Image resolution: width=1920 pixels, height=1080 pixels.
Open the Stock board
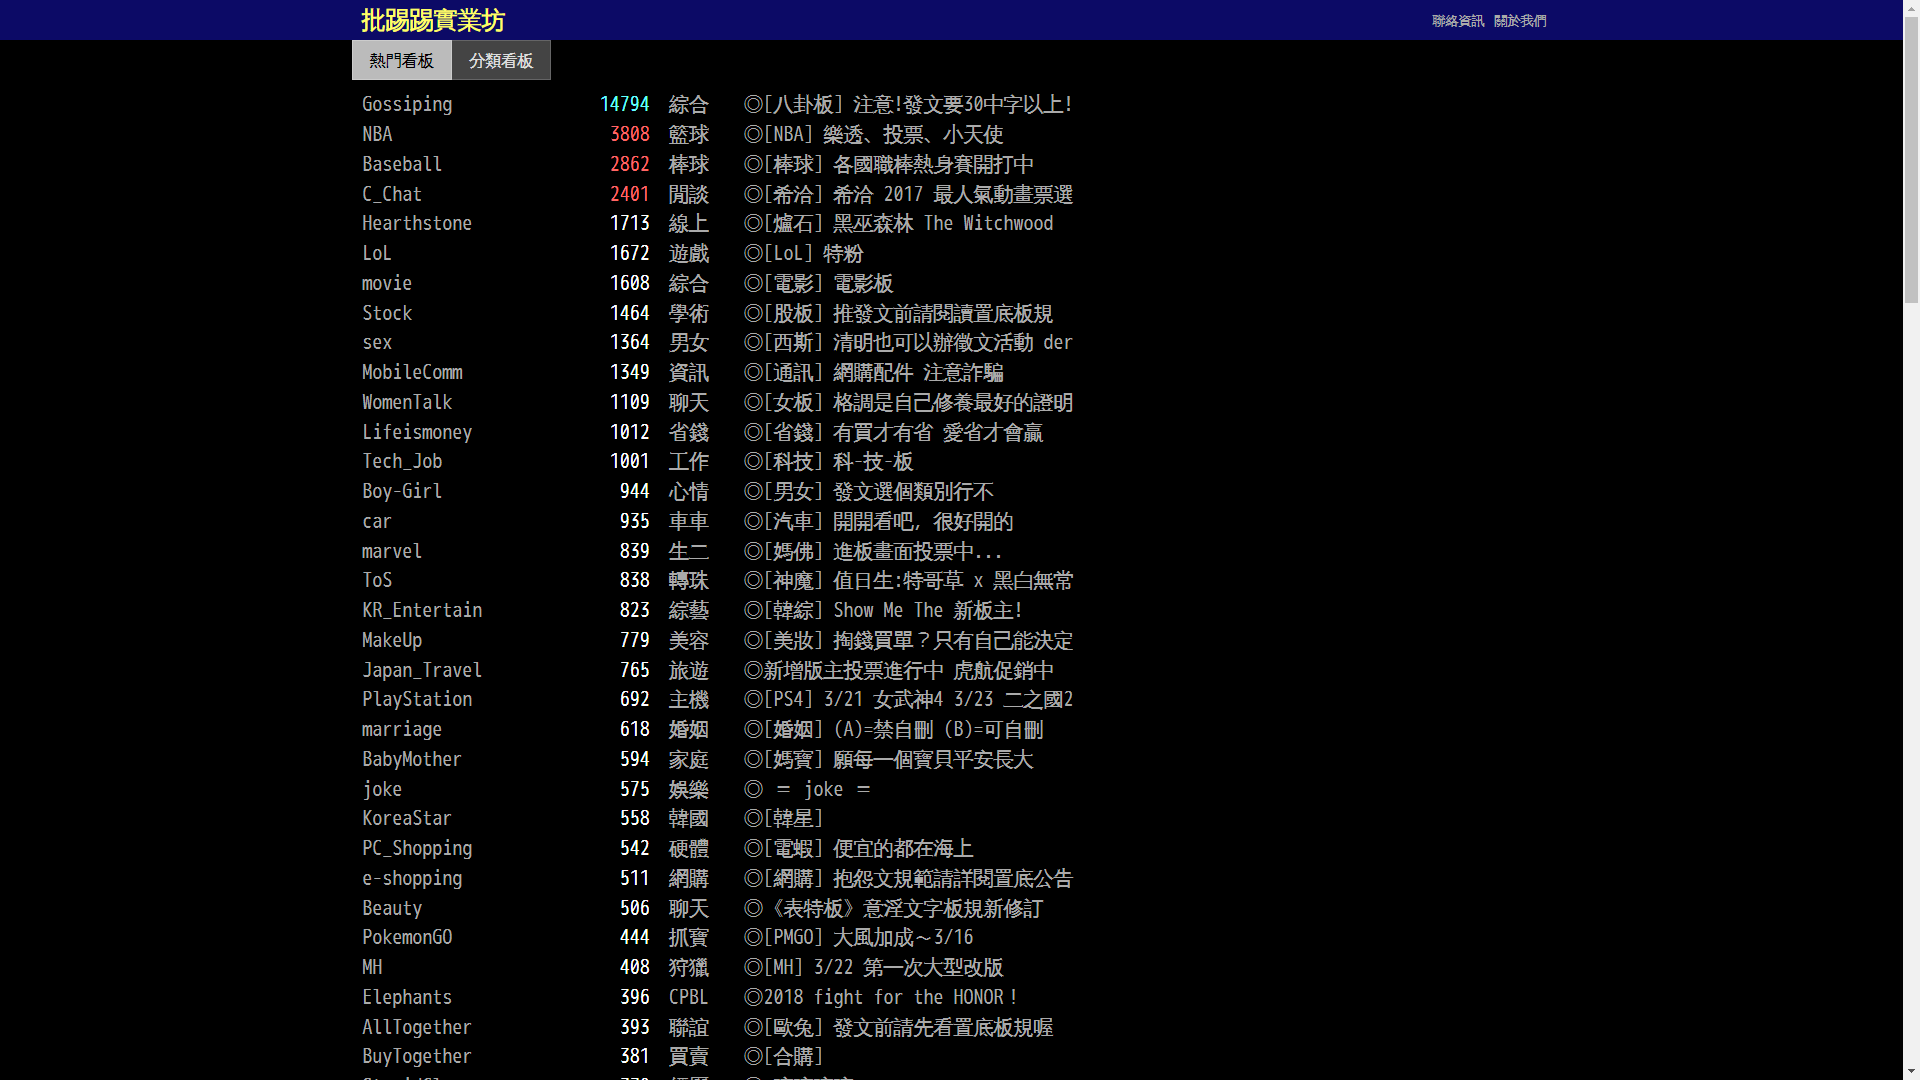pyautogui.click(x=387, y=313)
